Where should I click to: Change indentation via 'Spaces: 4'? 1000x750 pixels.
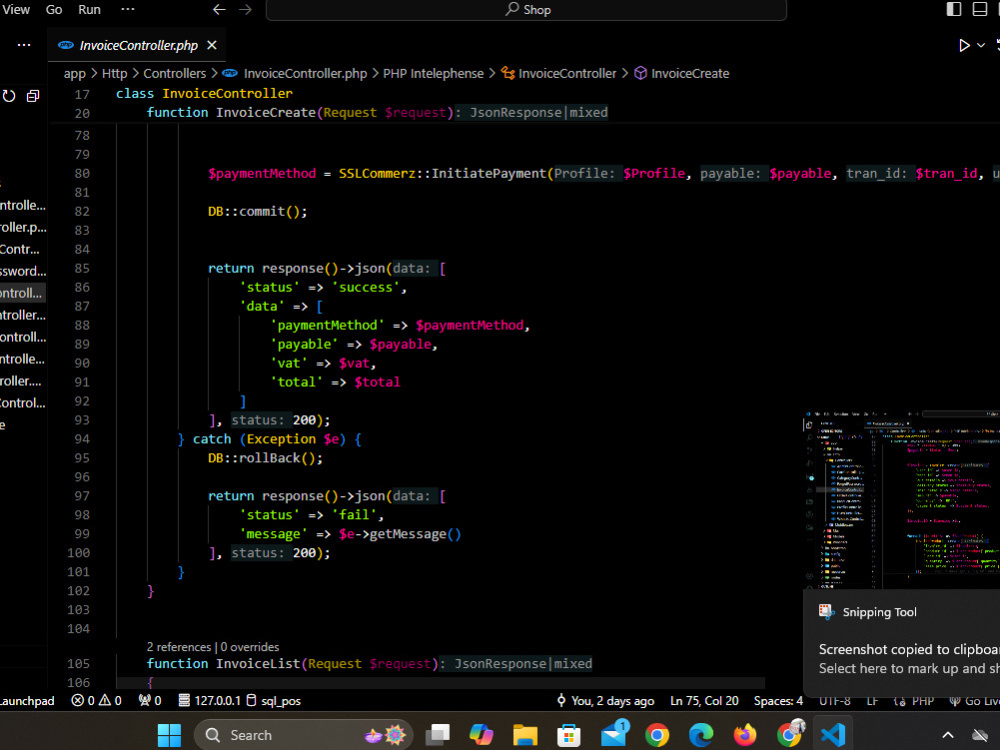(x=778, y=701)
